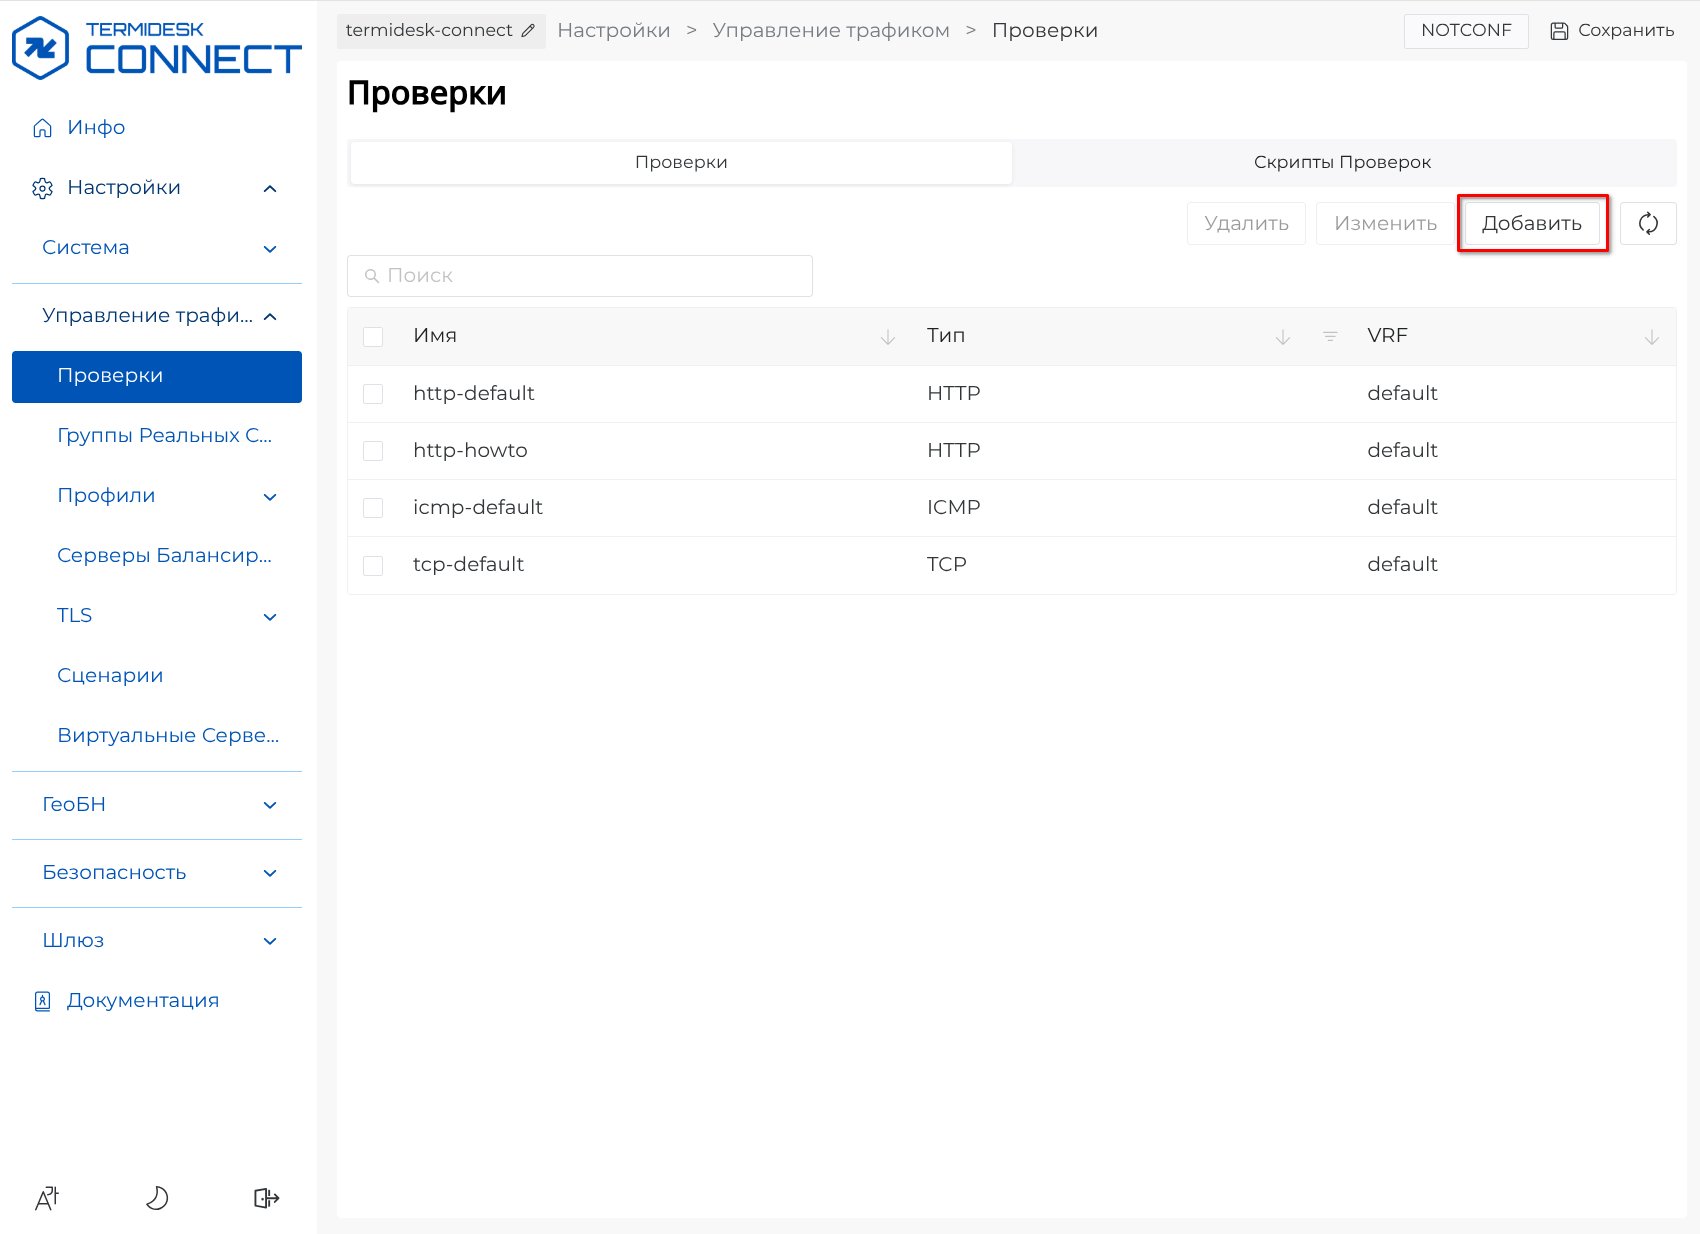
Task: Switch to the Скрипты Проверок tab
Action: (x=1342, y=162)
